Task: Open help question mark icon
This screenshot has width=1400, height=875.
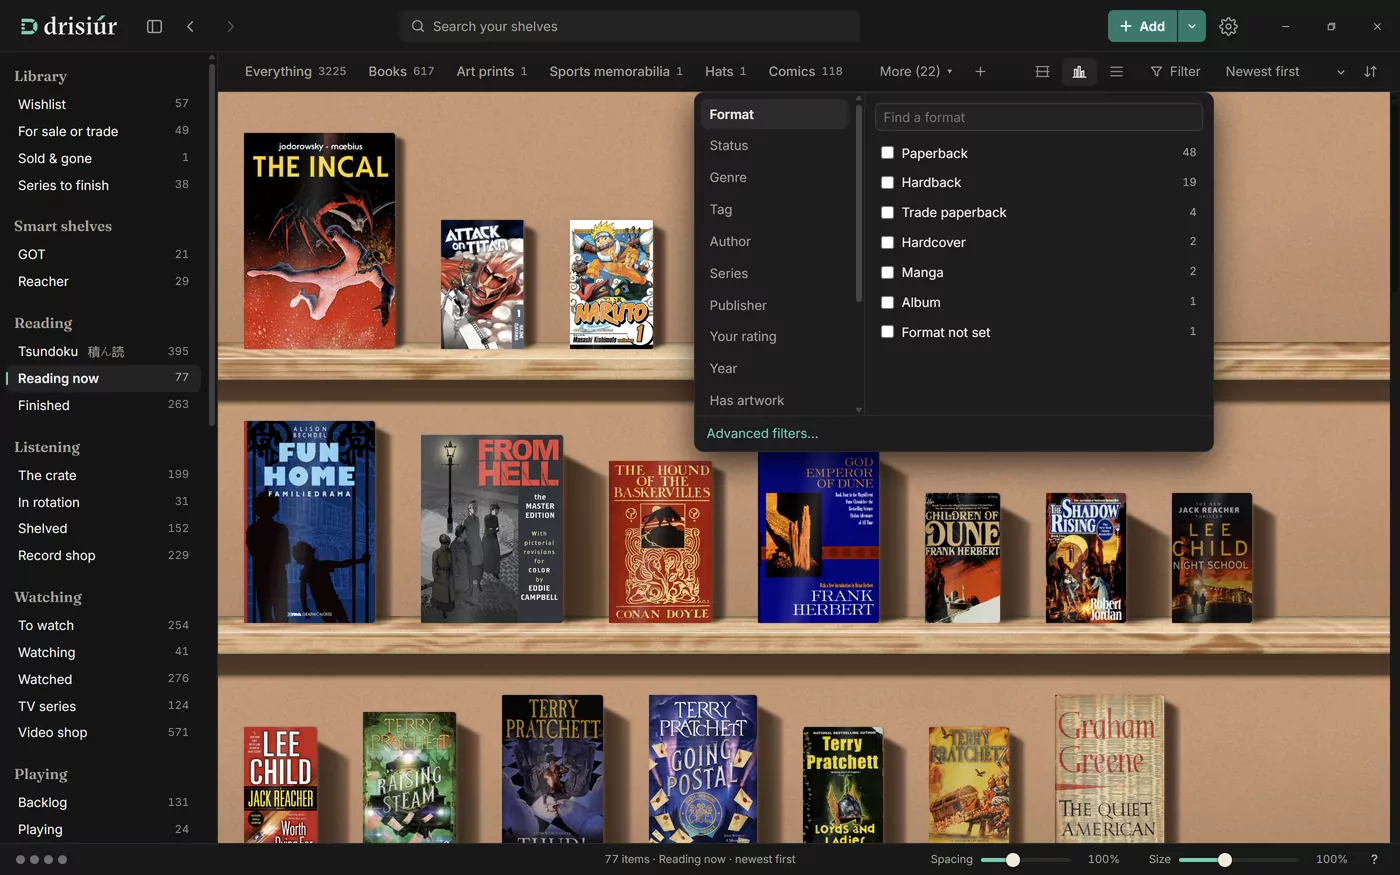Action: pos(1373,859)
